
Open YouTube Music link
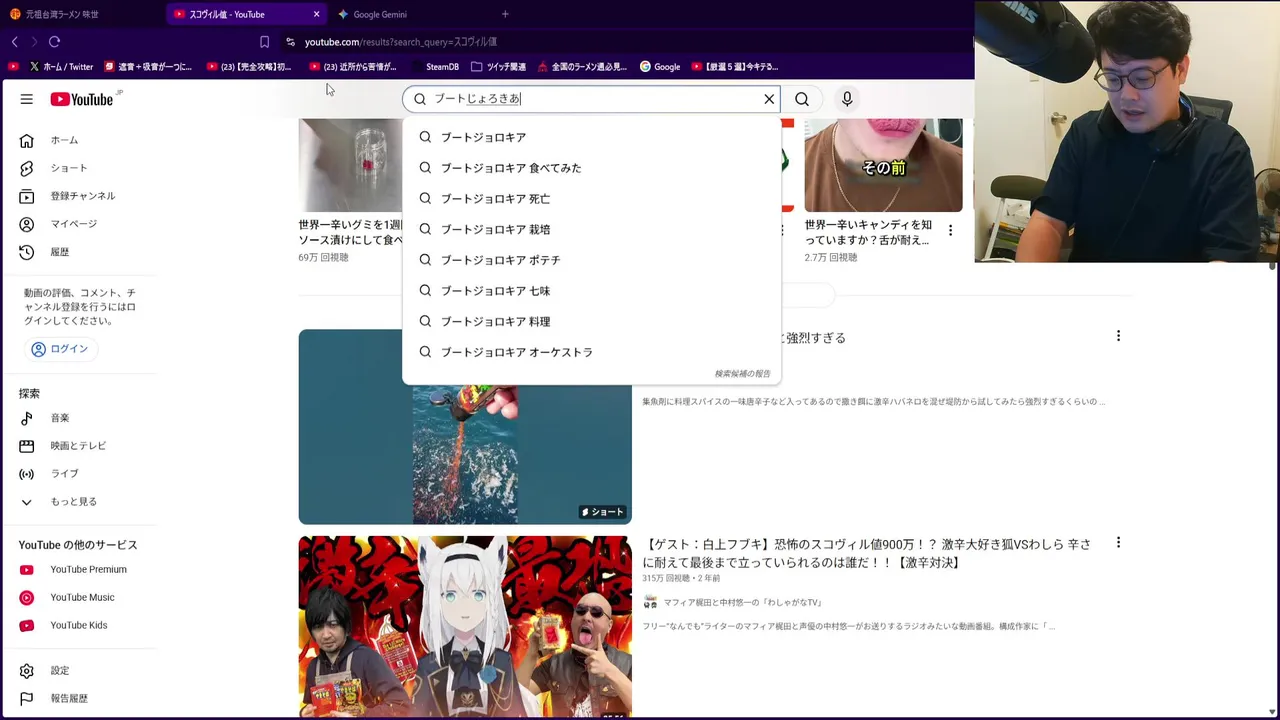click(80, 598)
